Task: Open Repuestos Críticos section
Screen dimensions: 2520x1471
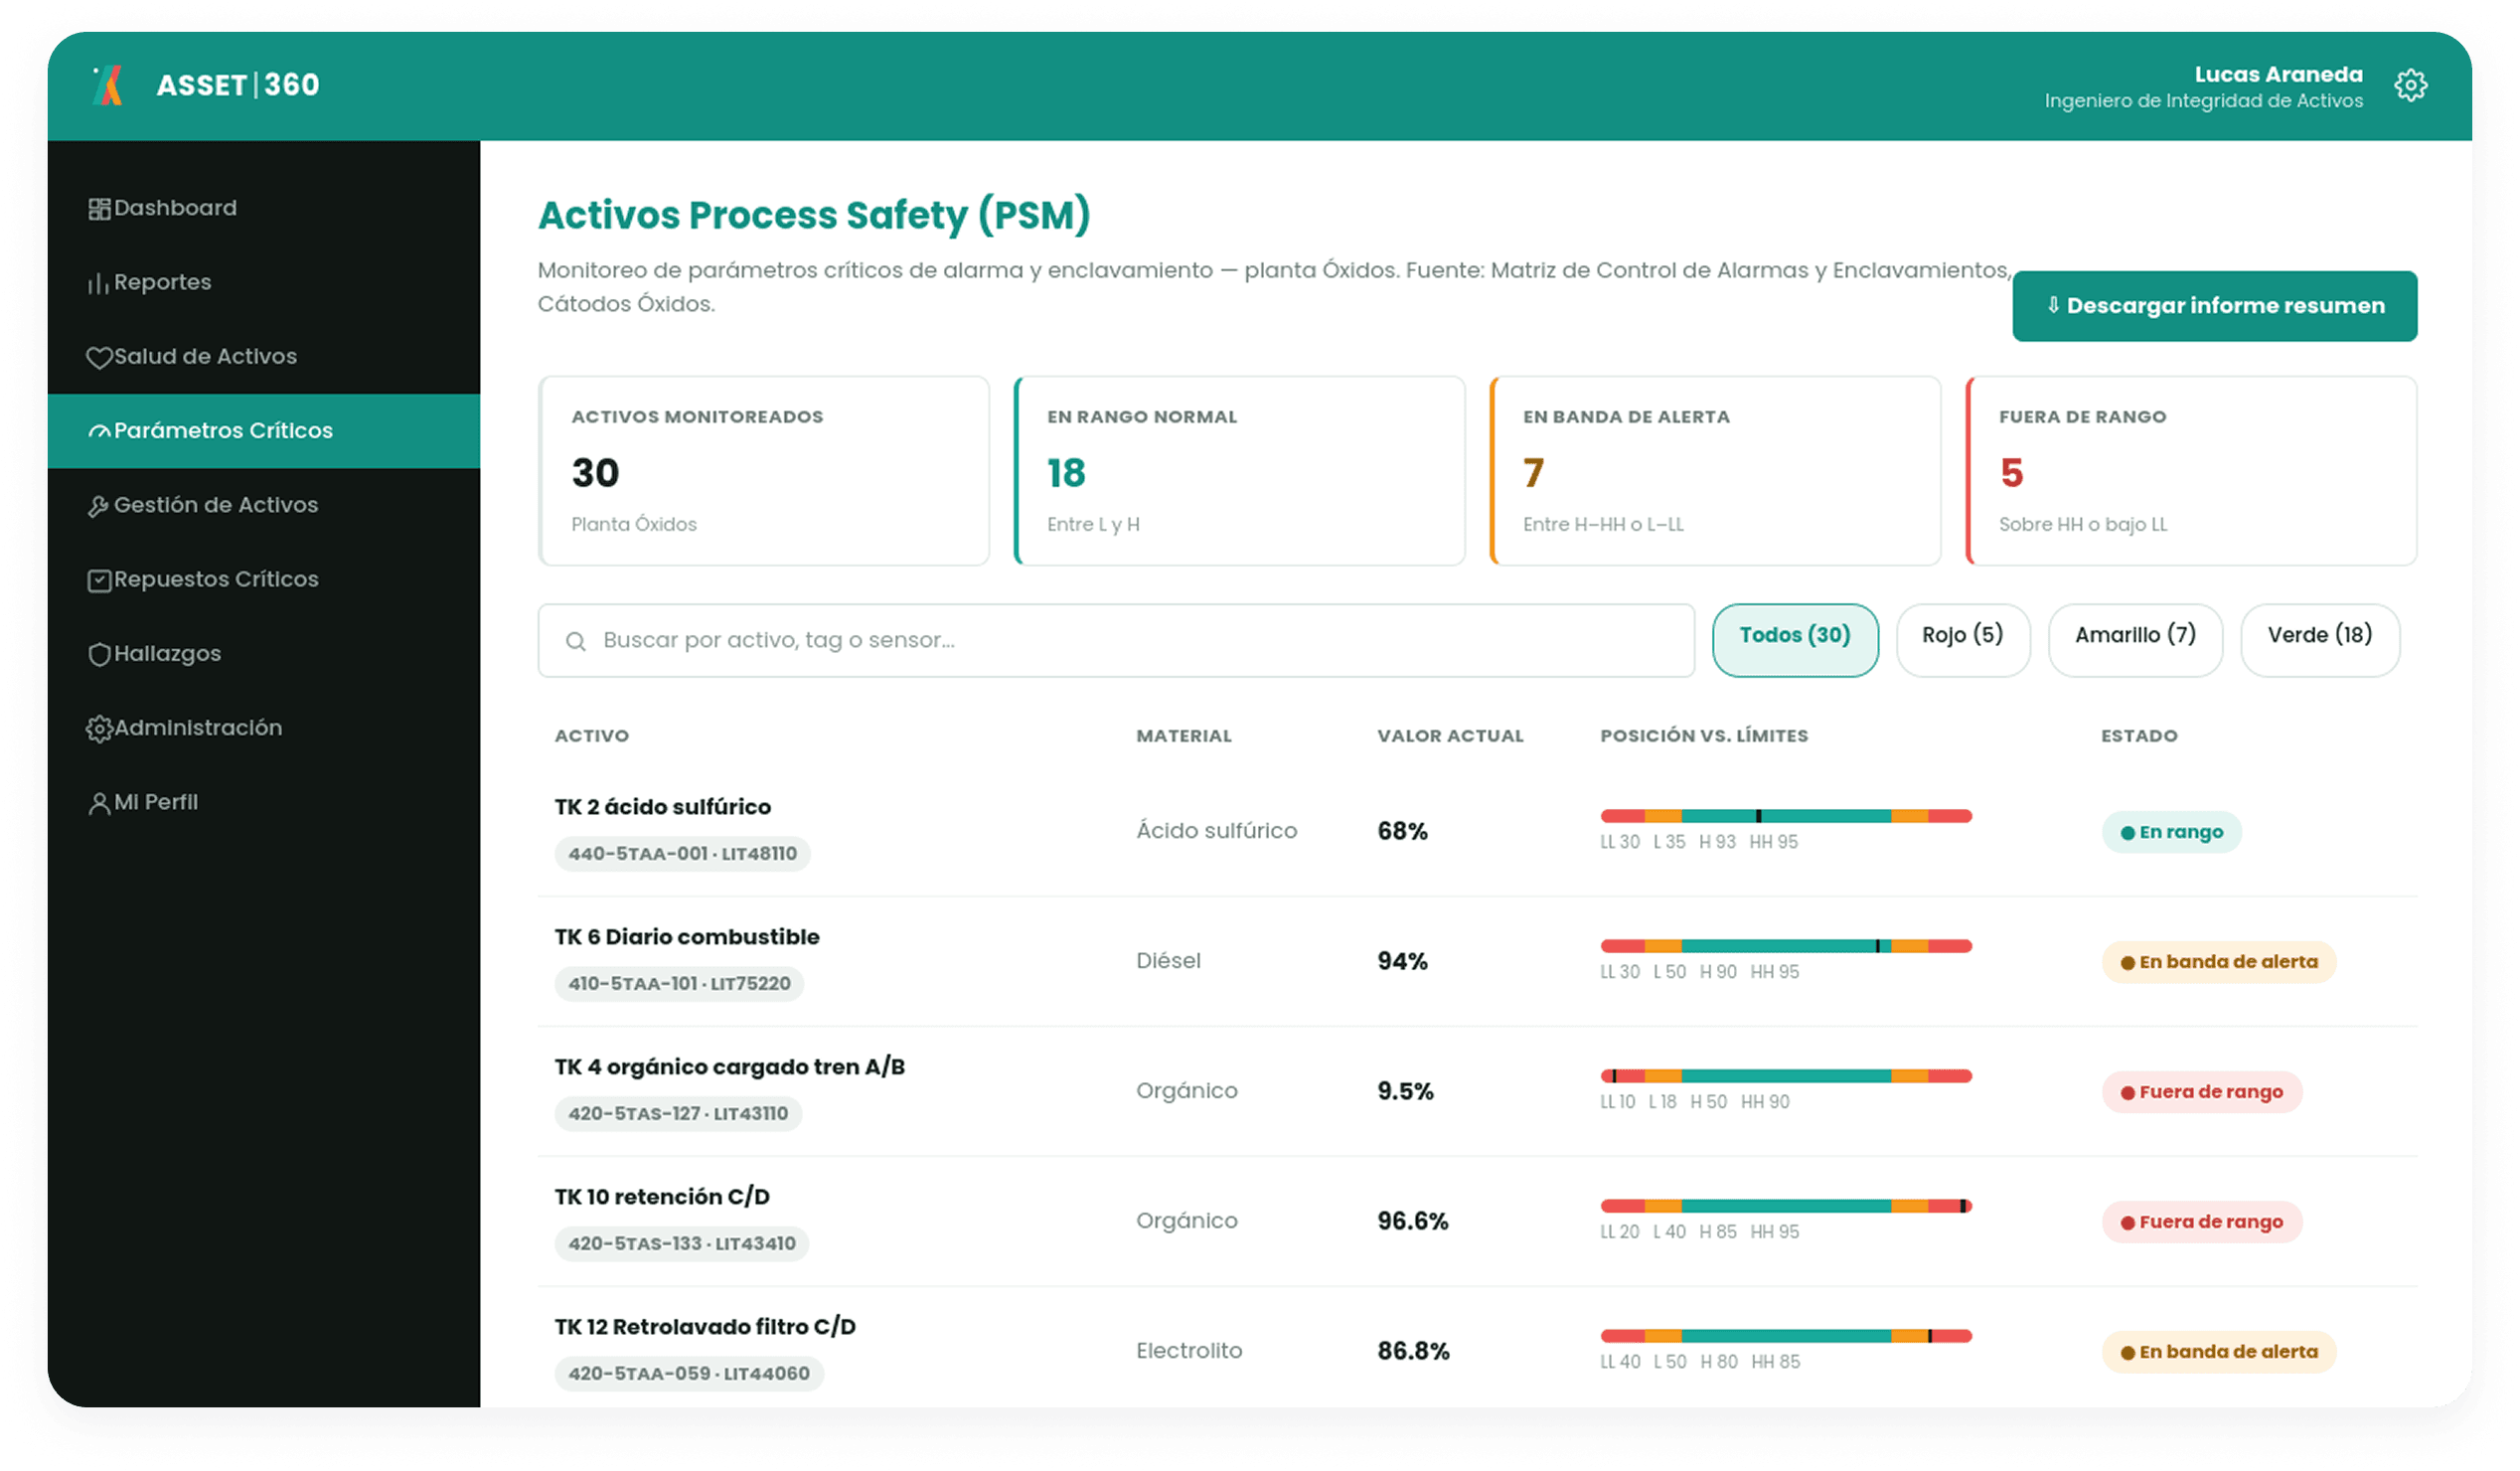Action: [x=264, y=580]
